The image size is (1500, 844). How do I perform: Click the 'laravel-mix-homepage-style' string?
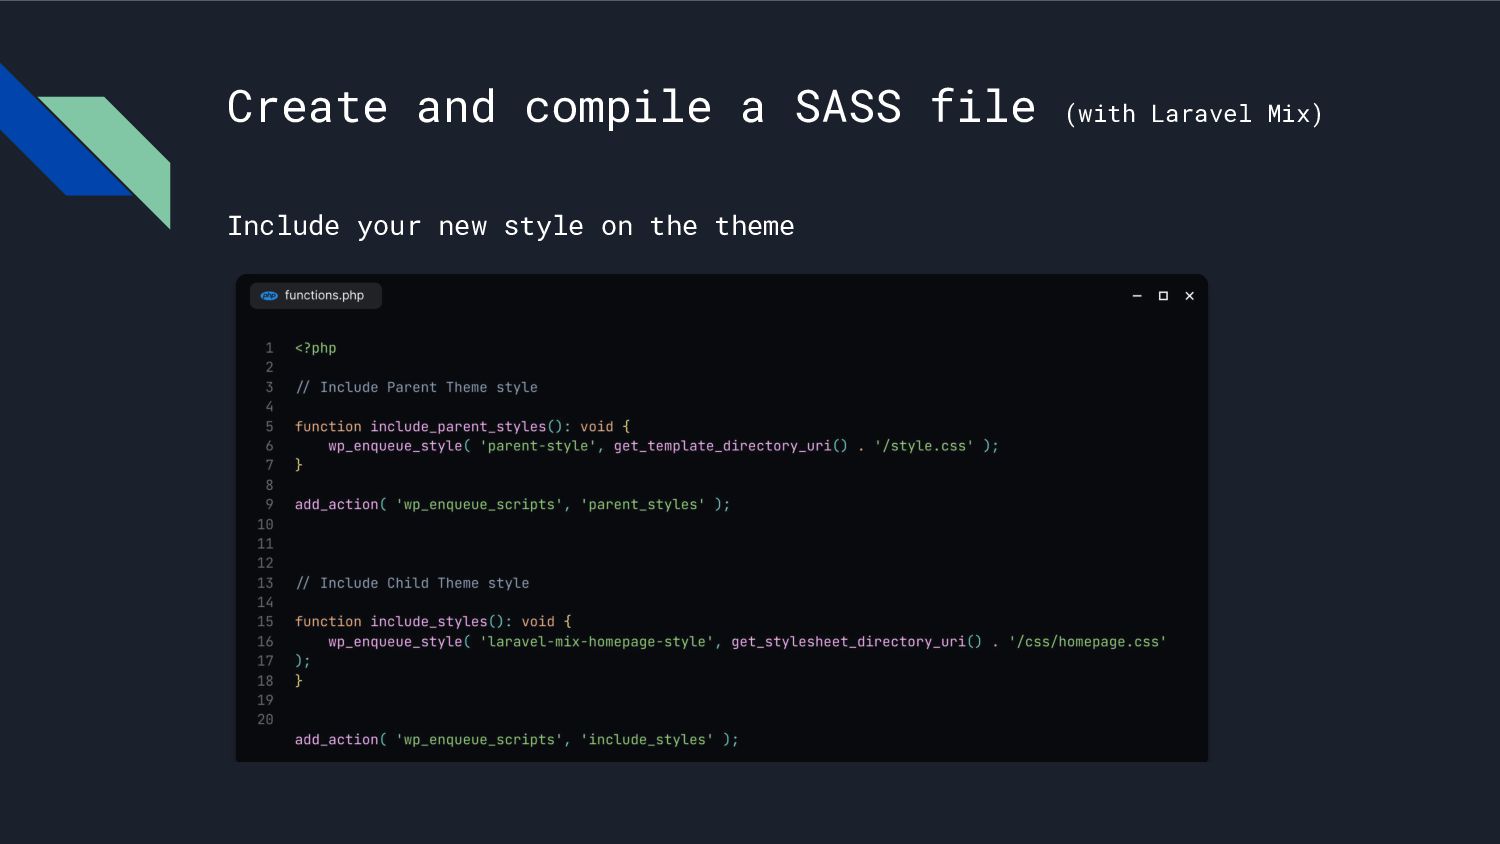click(597, 642)
